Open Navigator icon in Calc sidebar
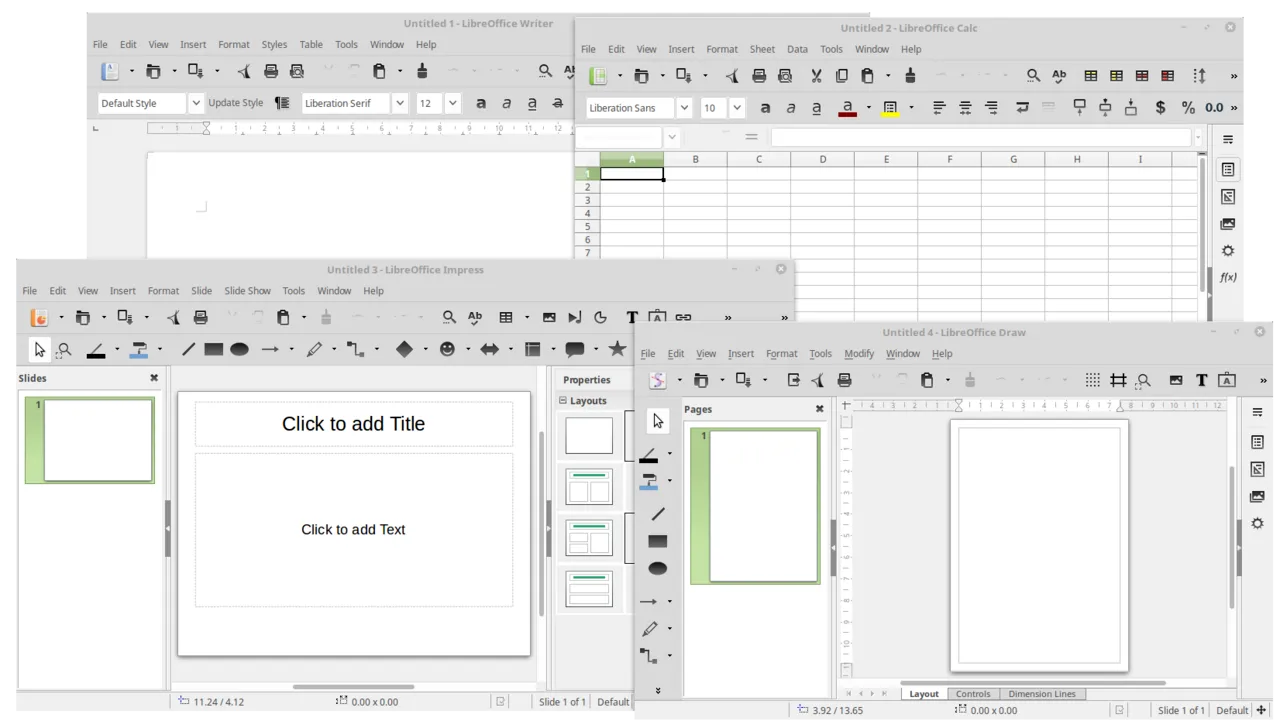The height and width of the screenshot is (728, 1280). pyautogui.click(x=1228, y=250)
